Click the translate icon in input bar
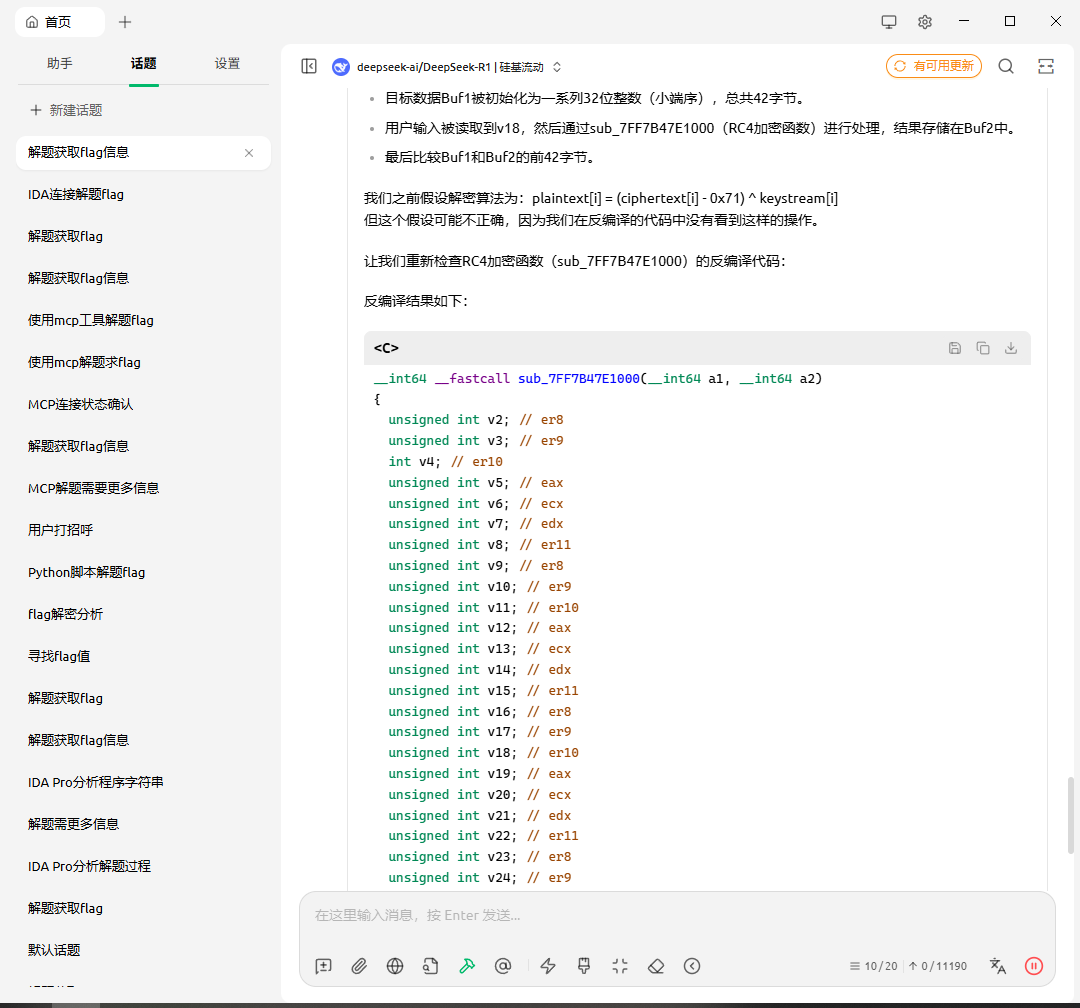This screenshot has height=1008, width=1080. click(x=997, y=966)
